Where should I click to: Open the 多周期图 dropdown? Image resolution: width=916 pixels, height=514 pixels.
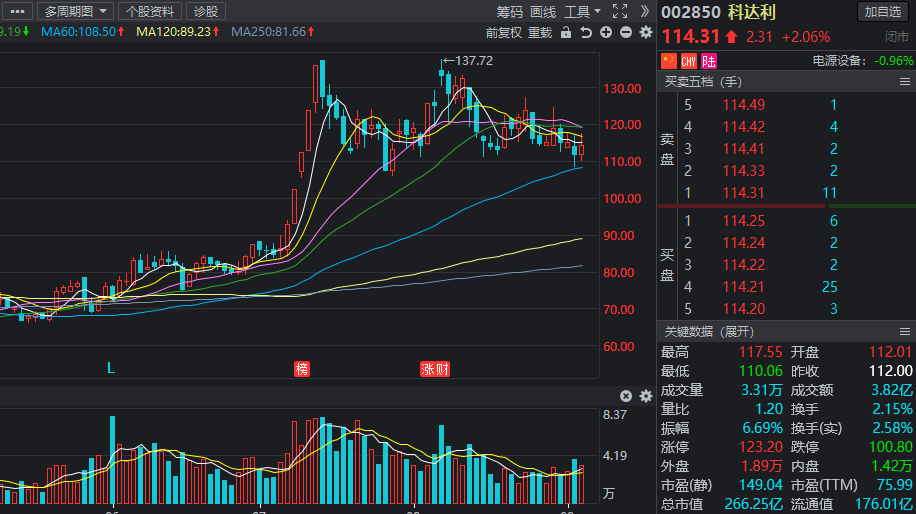[75, 11]
